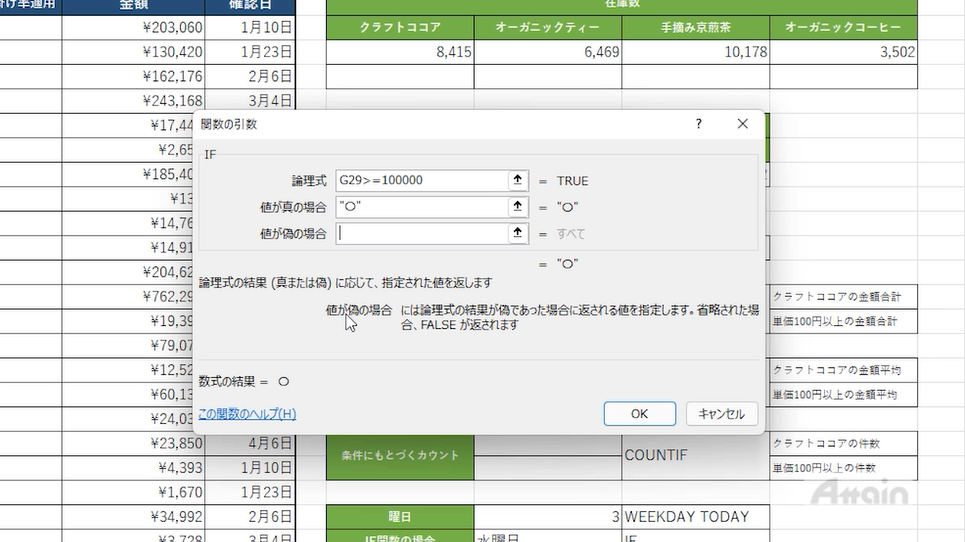This screenshot has width=965, height=542.
Task: Click range selector icon for 値が真の場合
Action: coord(518,207)
